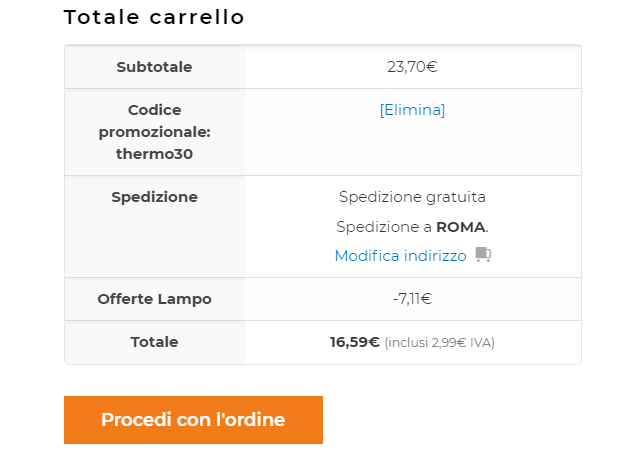Click the word ROMA in shipping destination
Screen dimensions: 627x466
(460, 227)
